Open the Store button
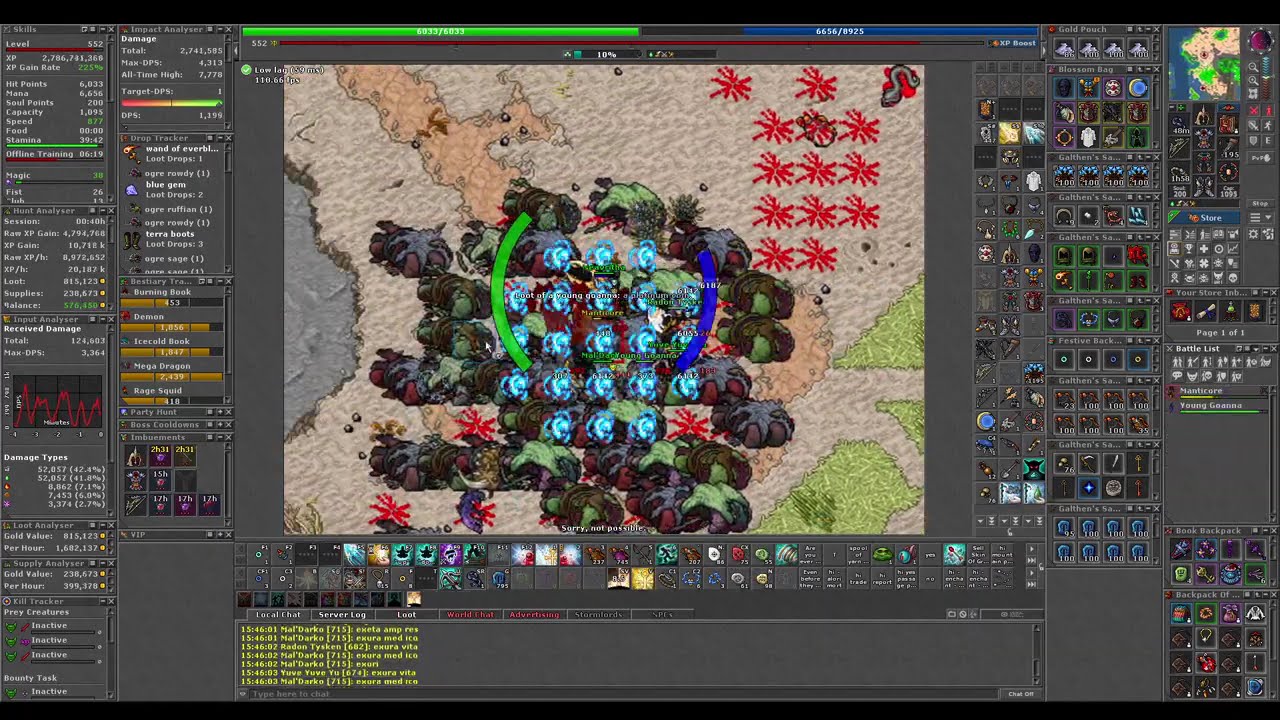 1204,217
